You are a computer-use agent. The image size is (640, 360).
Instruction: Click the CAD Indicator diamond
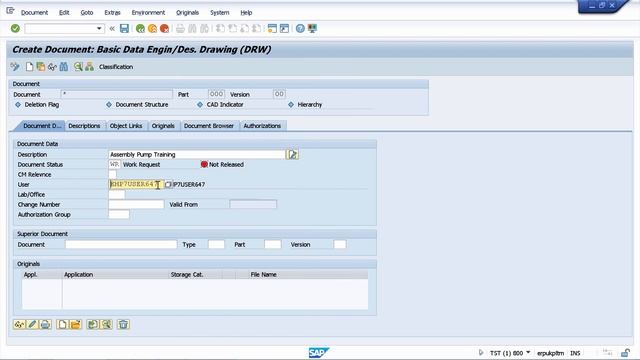tap(200, 104)
